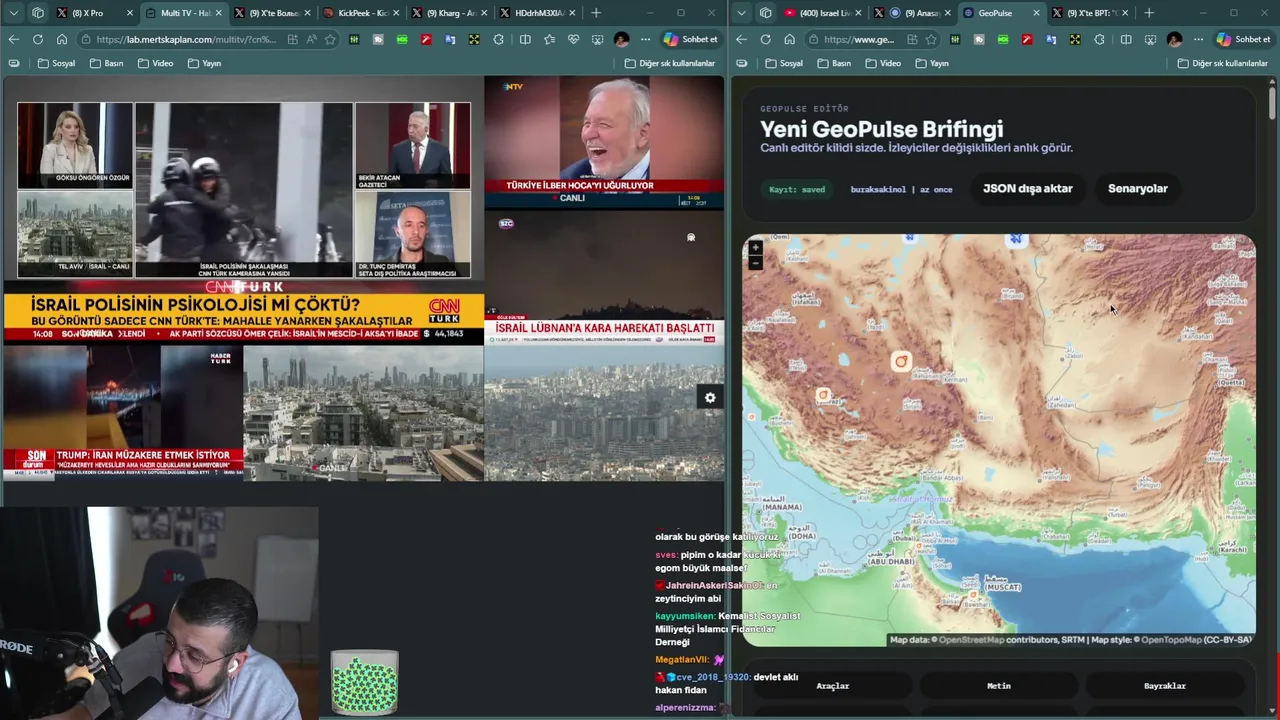Open settings gear on Multi TV video

pos(710,398)
